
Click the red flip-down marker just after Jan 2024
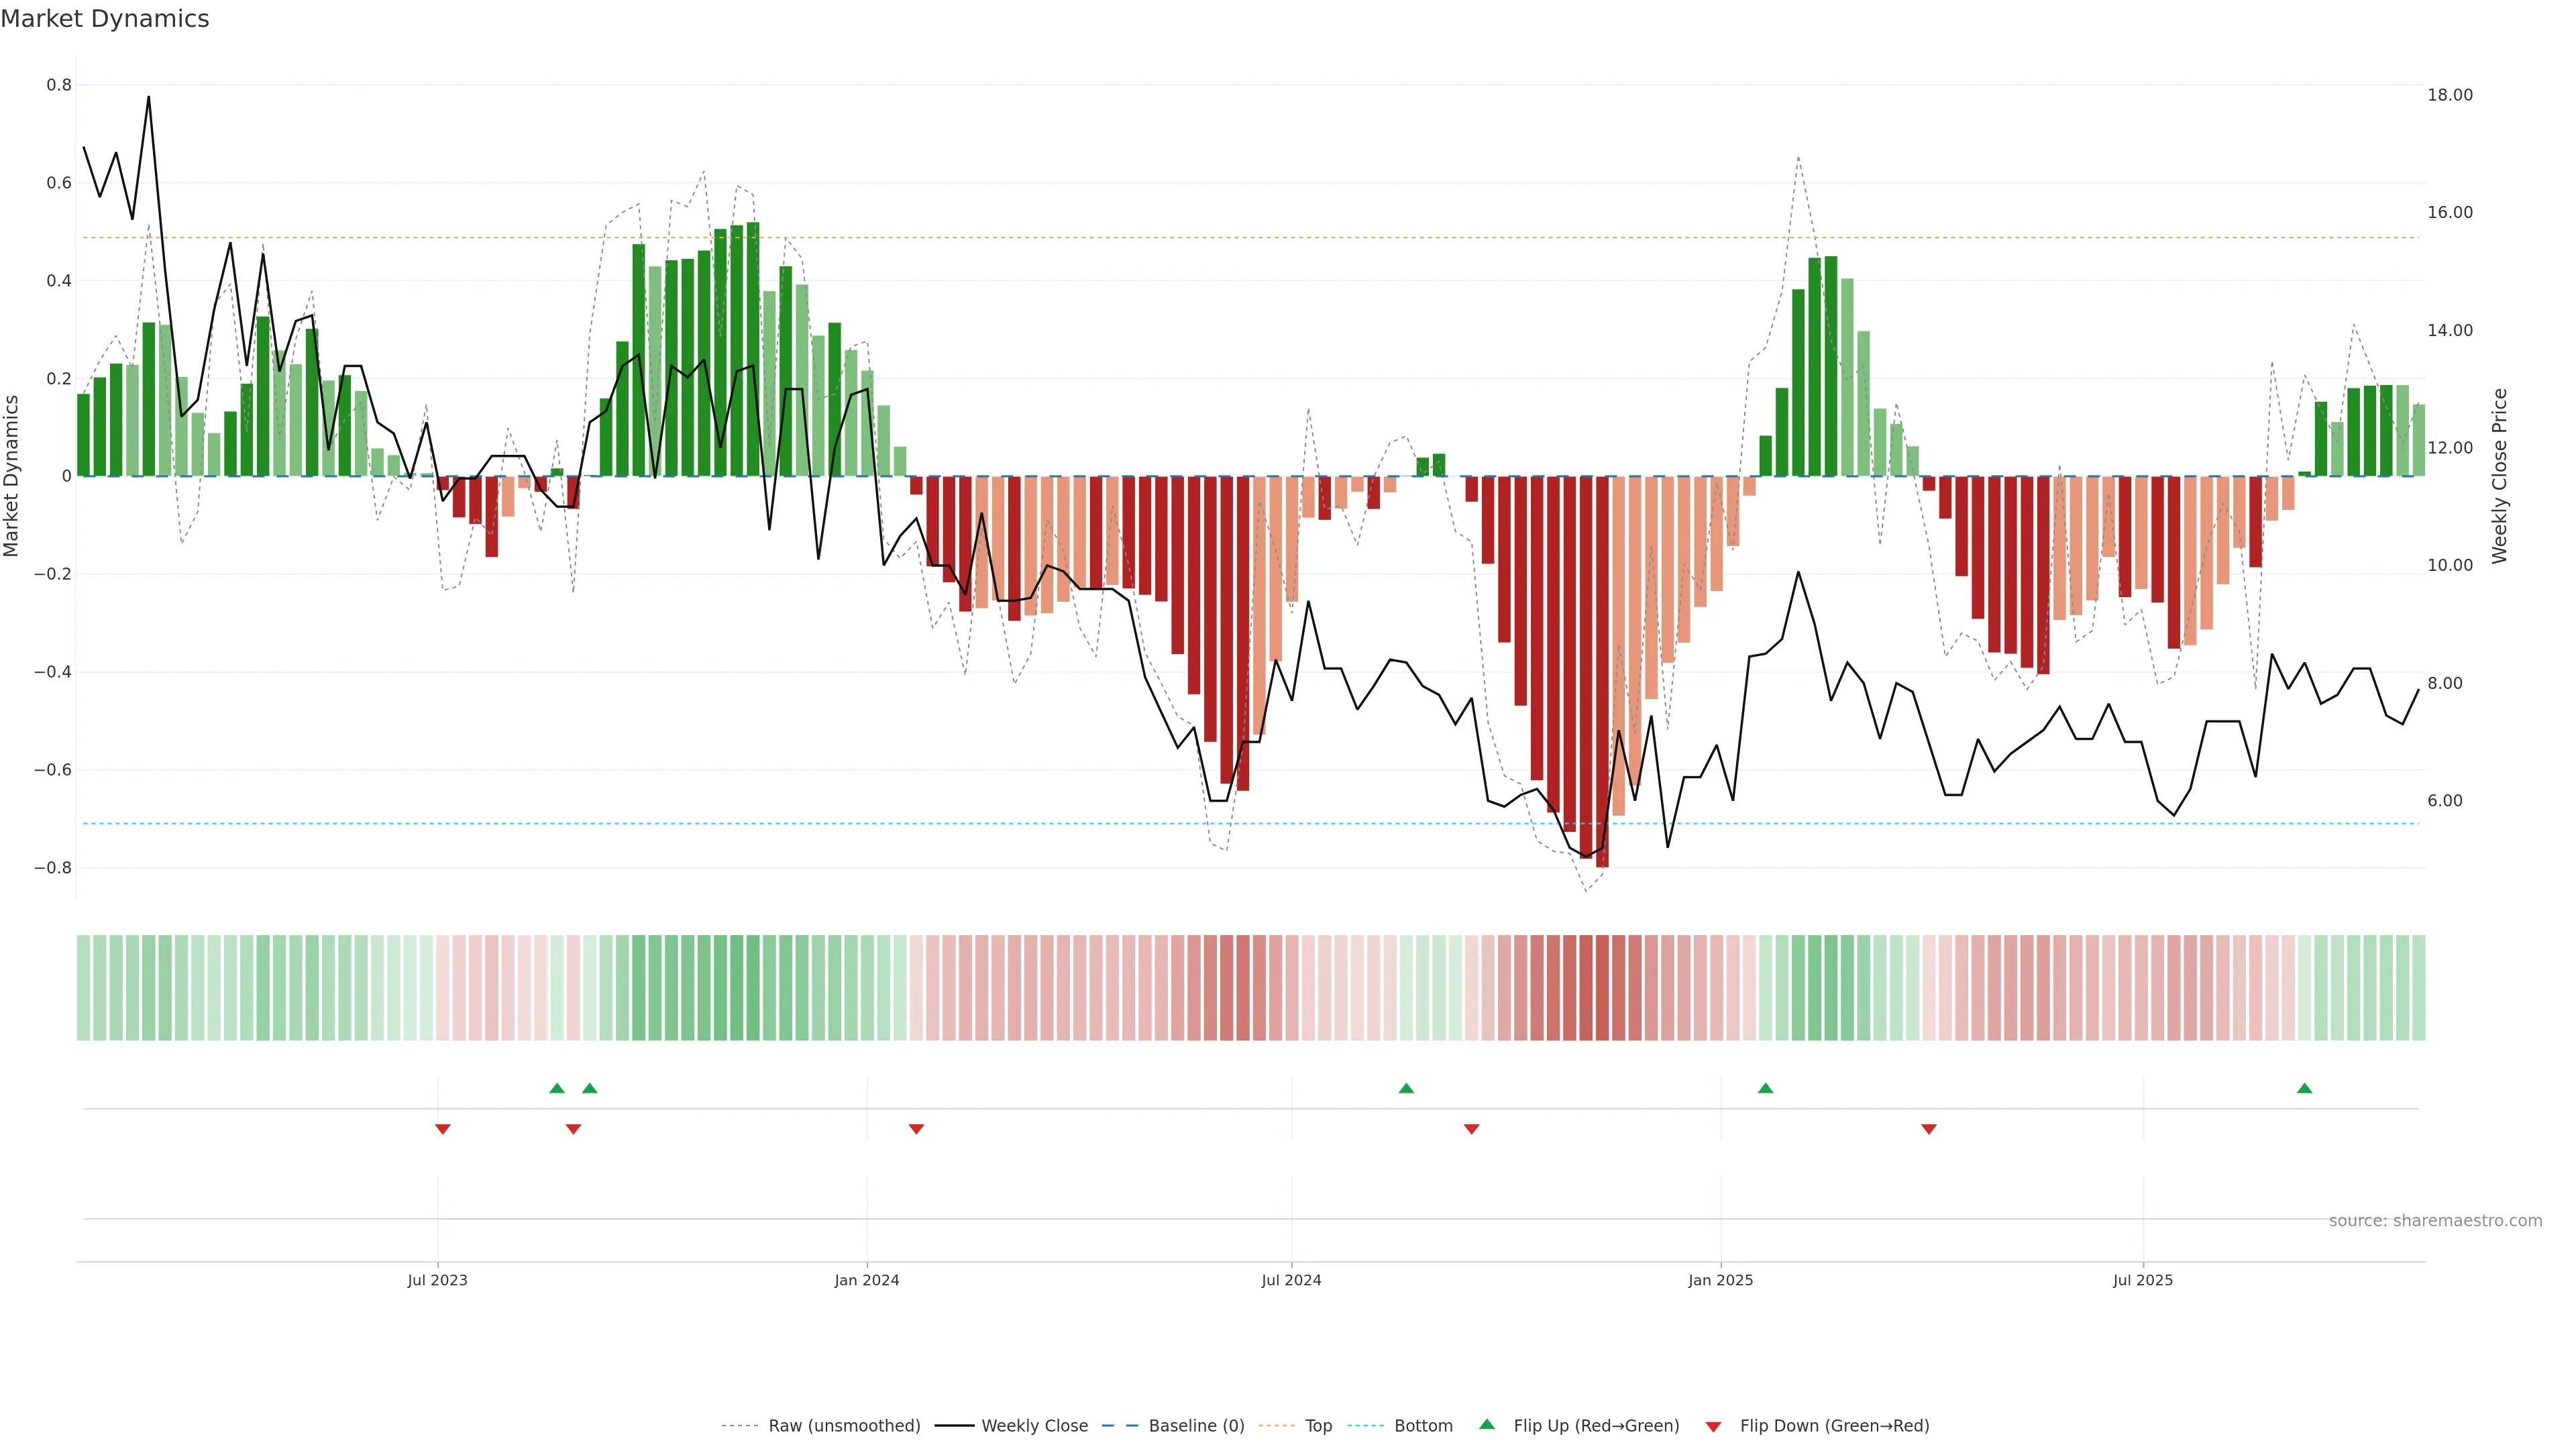[x=916, y=1129]
